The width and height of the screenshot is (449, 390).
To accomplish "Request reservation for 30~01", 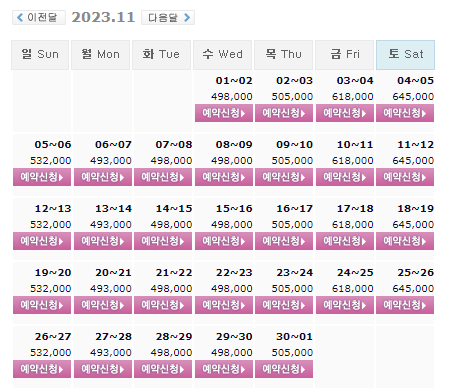I will click(x=284, y=369).
